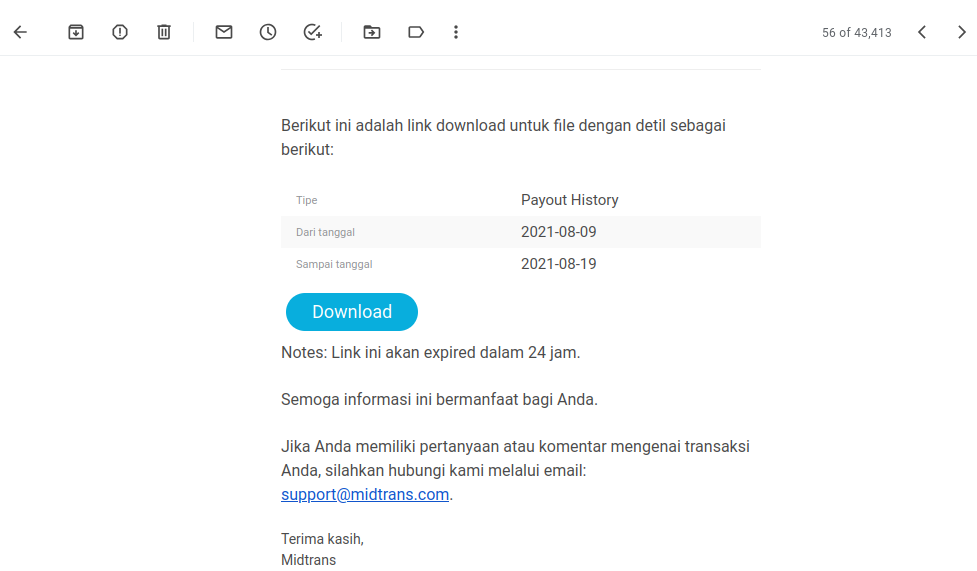Open the support@midtrans.com email link
Image resolution: width=977 pixels, height=571 pixels.
[x=365, y=494]
